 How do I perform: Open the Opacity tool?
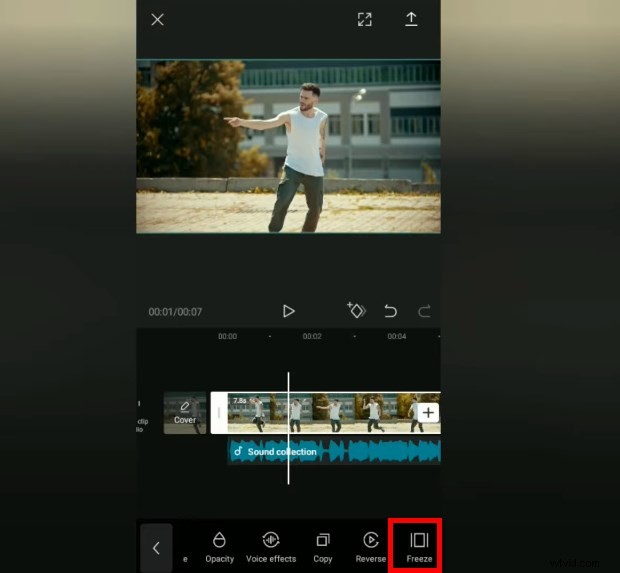tap(219, 548)
